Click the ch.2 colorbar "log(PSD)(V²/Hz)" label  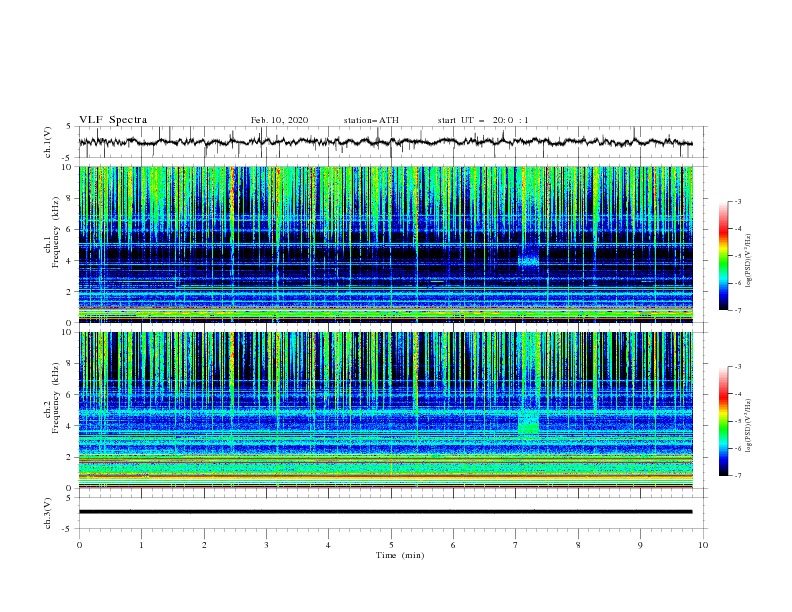pyautogui.click(x=749, y=426)
